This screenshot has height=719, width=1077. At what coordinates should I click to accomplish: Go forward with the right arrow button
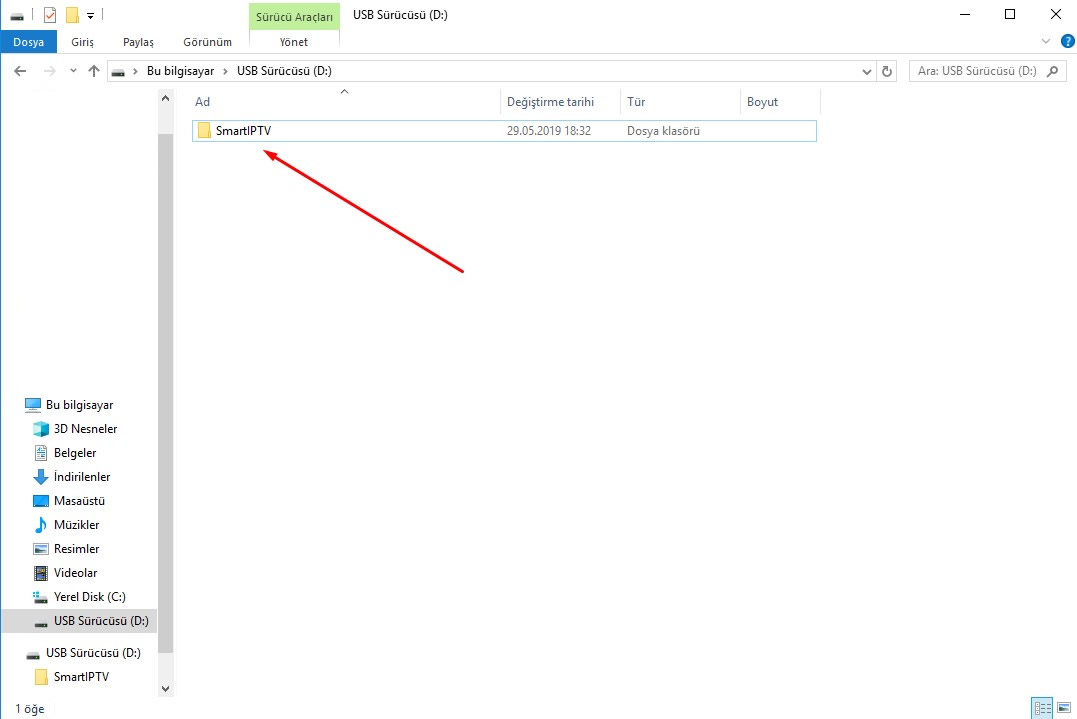(49, 71)
